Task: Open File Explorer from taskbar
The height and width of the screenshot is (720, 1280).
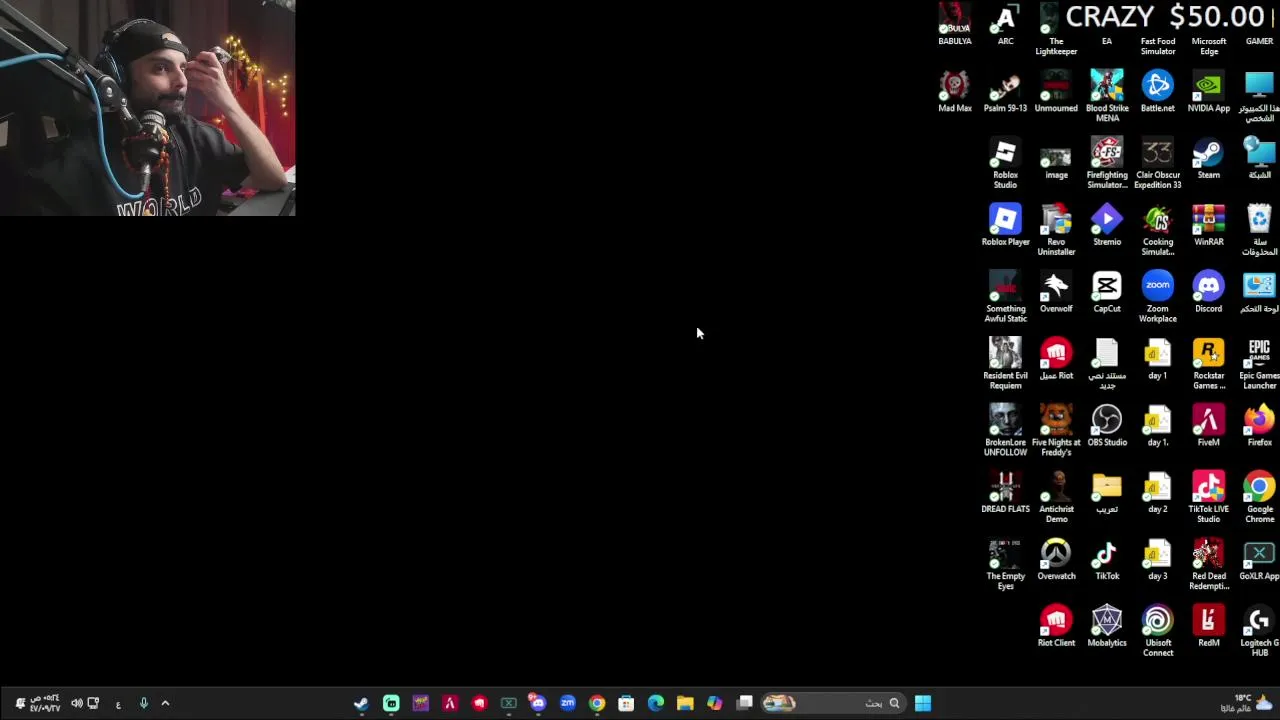Action: pos(685,703)
